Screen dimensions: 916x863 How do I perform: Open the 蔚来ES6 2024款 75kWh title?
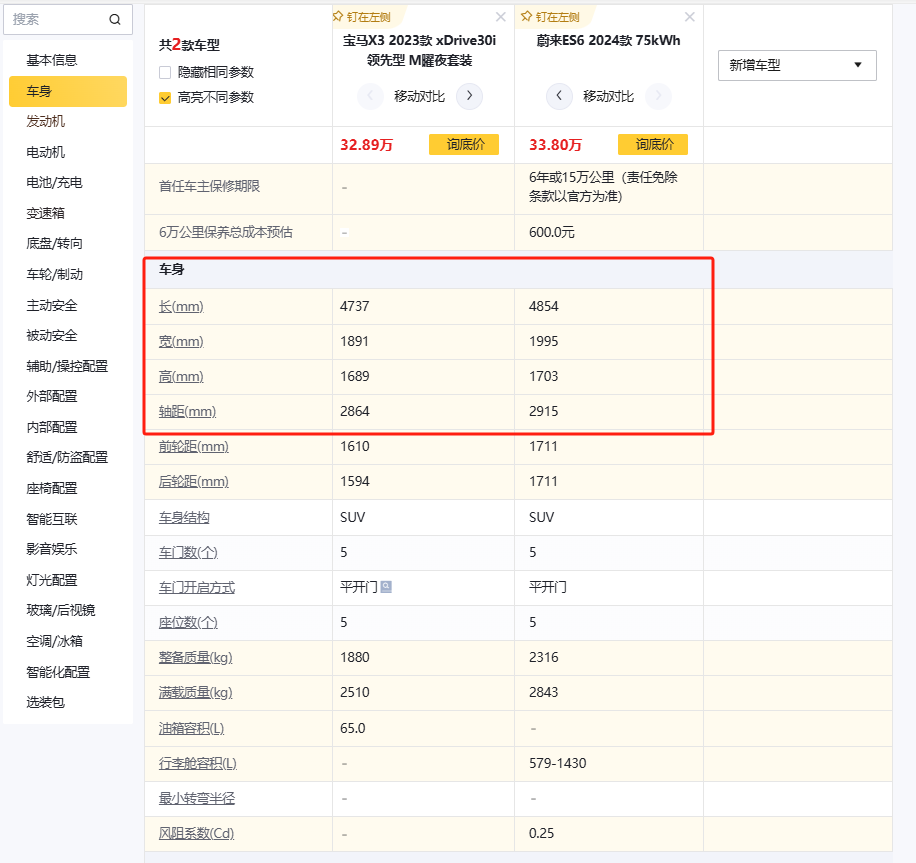[608, 40]
